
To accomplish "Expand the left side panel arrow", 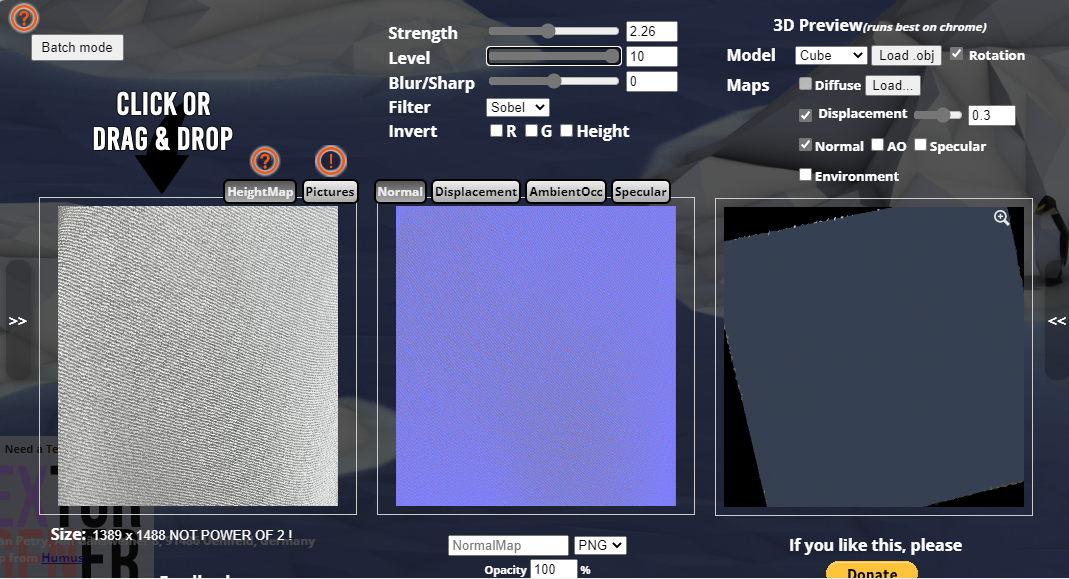I will 16,320.
